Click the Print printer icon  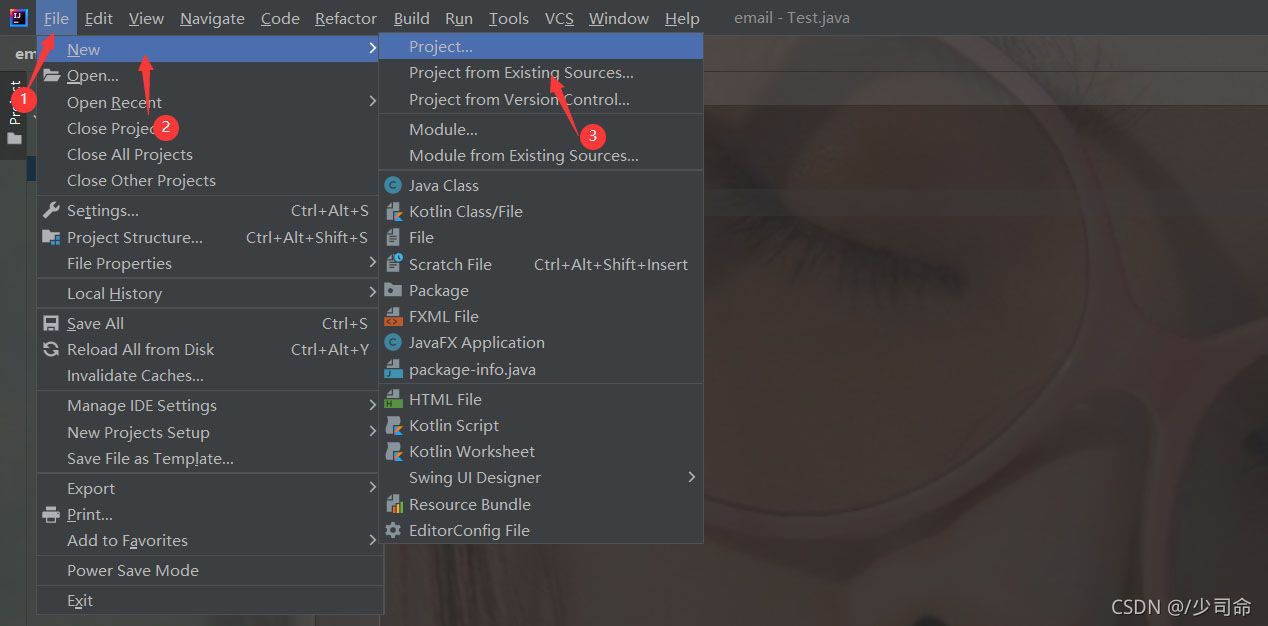(x=51, y=514)
